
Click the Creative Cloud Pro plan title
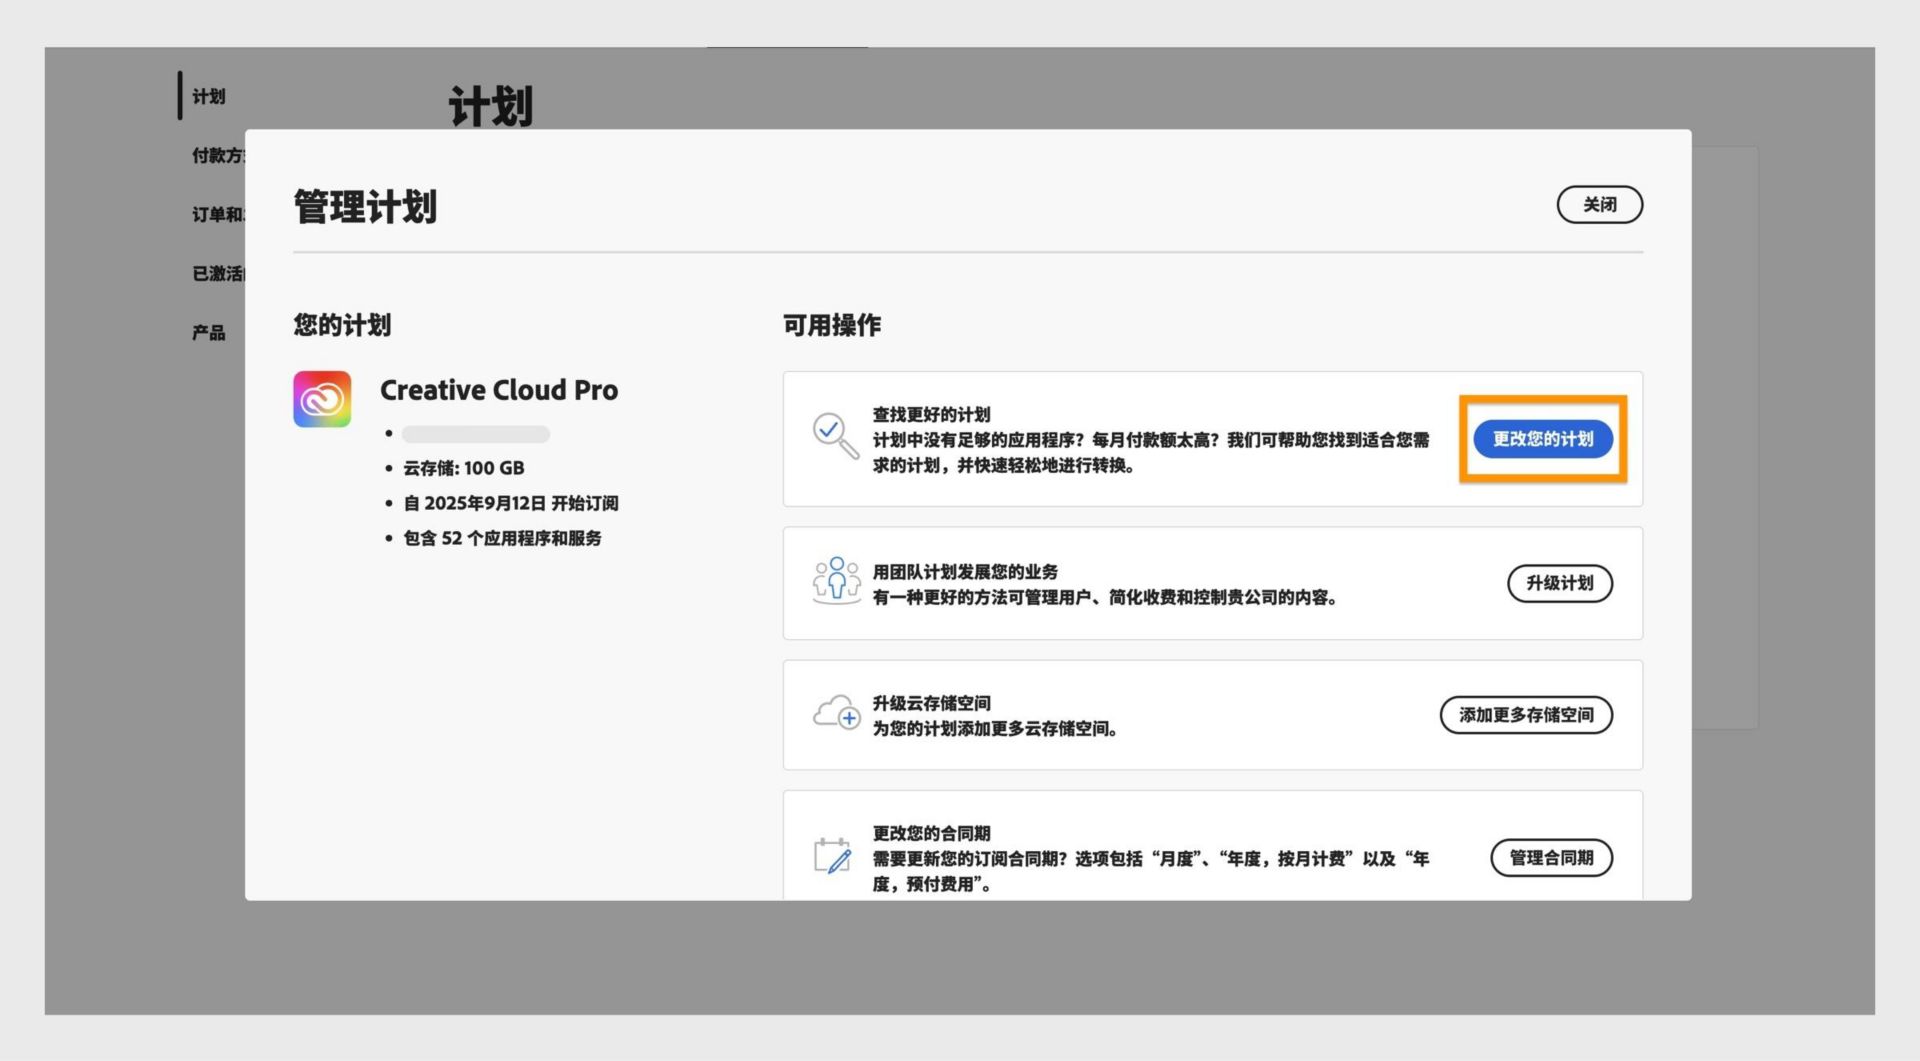coord(499,390)
